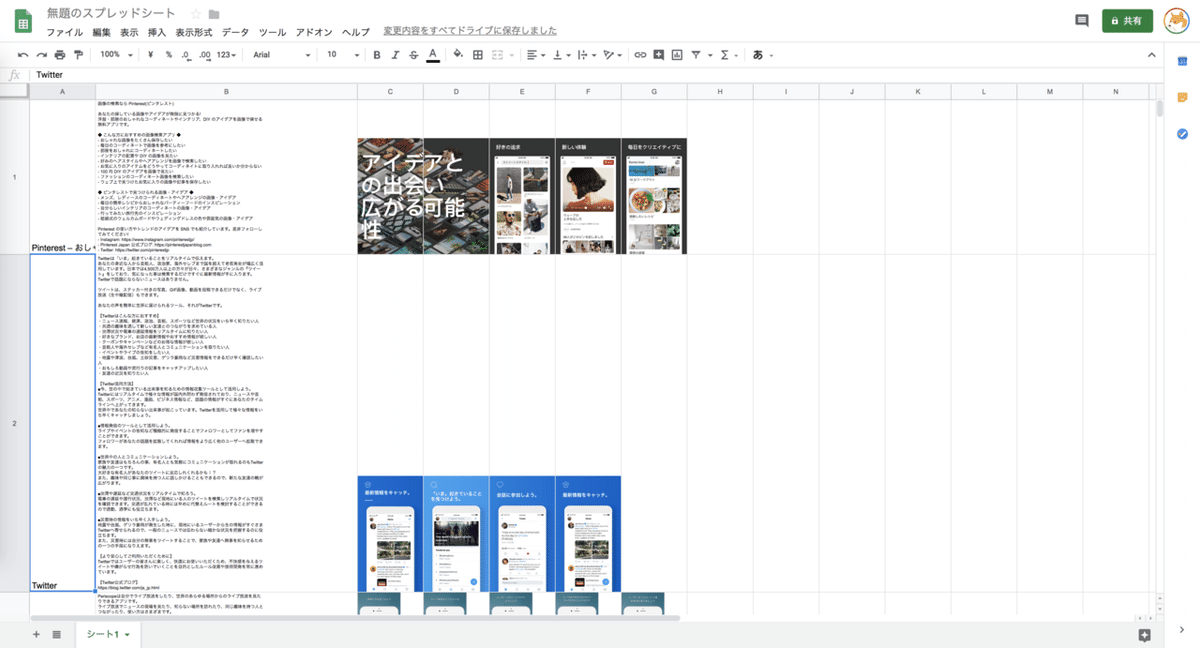The width and height of the screenshot is (1200, 648).
Task: Move spreadsheet with the folder icon
Action: tap(214, 14)
